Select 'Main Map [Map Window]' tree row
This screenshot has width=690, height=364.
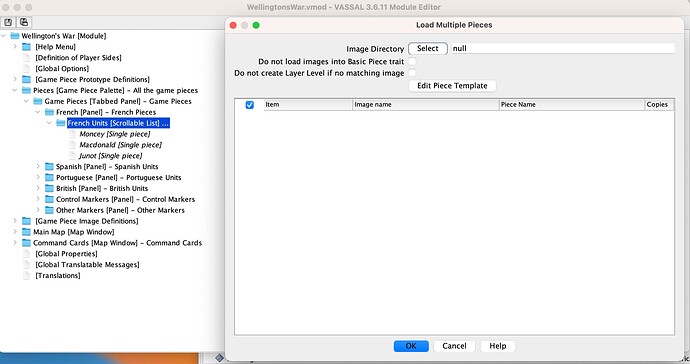[x=73, y=232]
